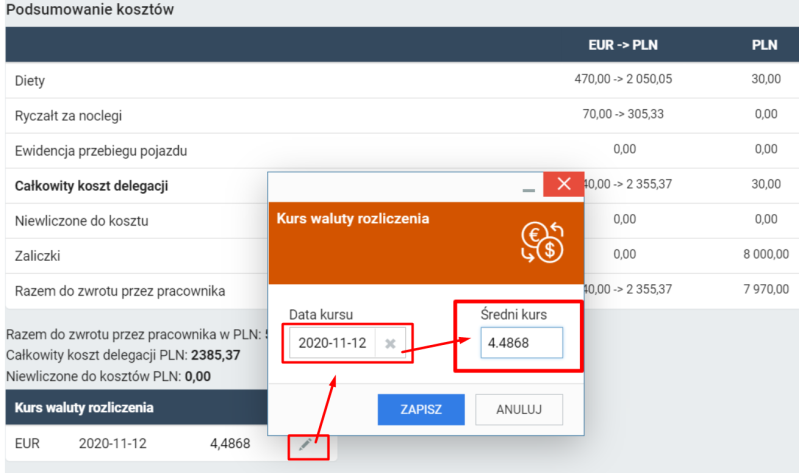This screenshot has width=799, height=473.
Task: Click the Diety PLN value 30,00
Action: point(766,79)
